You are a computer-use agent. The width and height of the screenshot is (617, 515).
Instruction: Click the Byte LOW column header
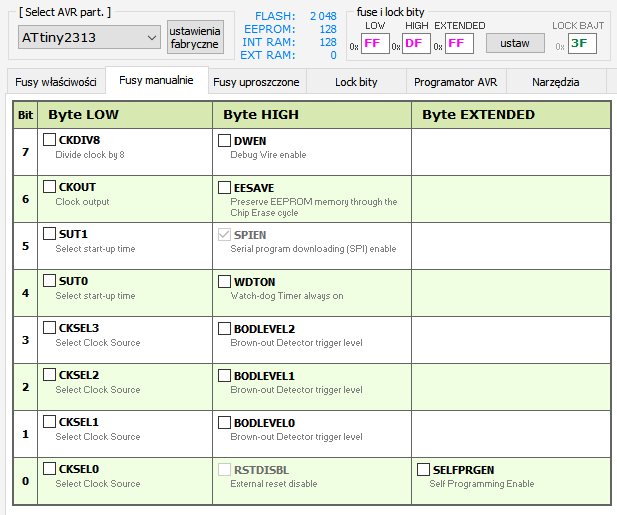(x=125, y=114)
